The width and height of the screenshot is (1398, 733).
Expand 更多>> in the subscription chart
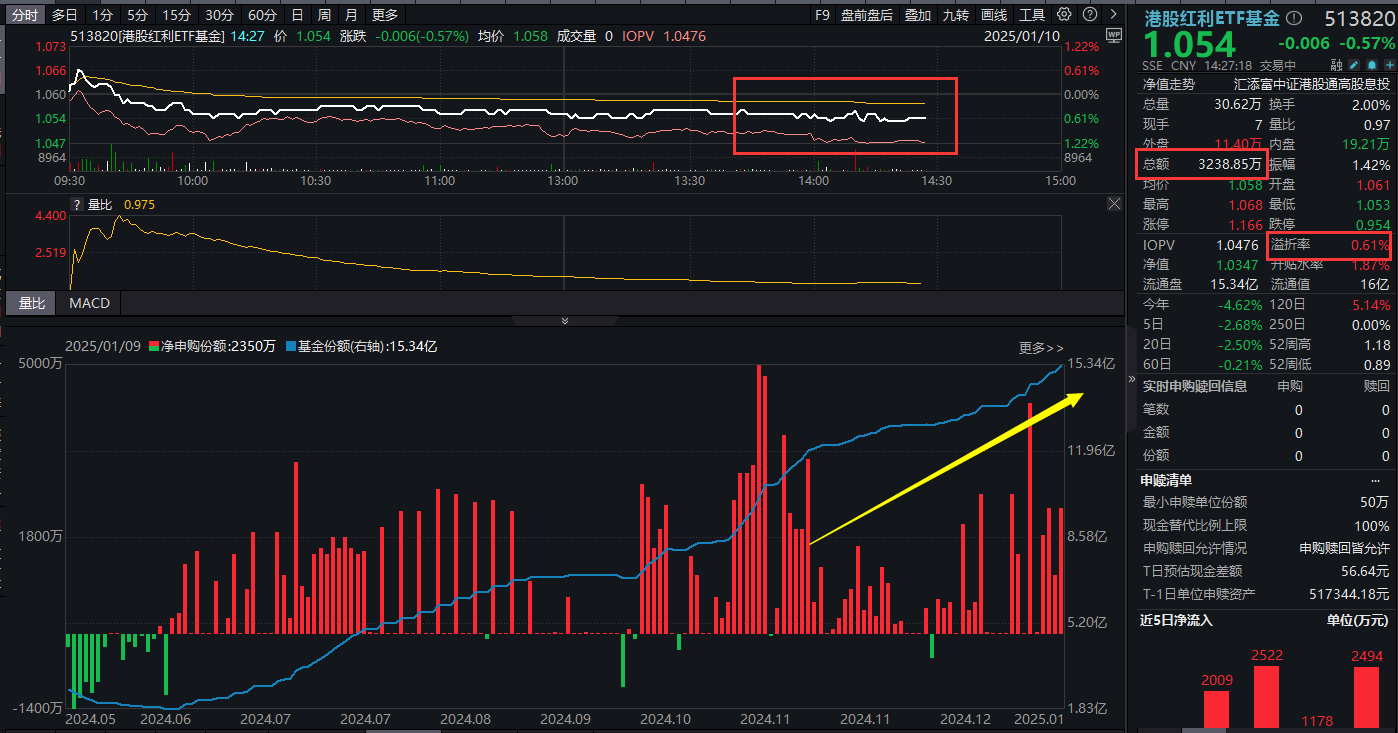tap(1041, 348)
